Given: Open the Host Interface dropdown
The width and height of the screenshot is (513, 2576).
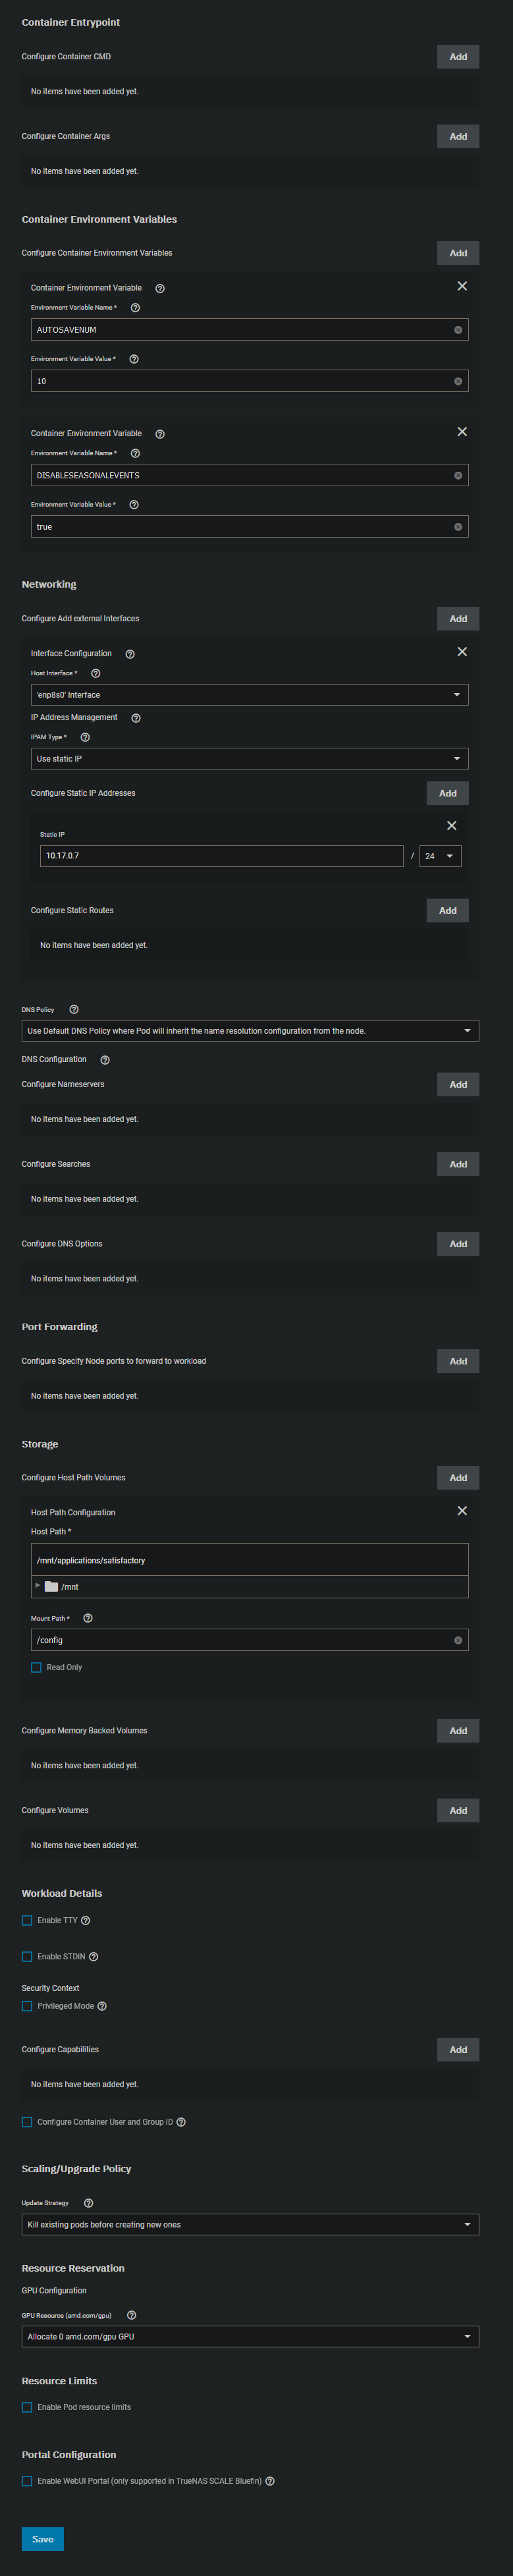Looking at the screenshot, I should [249, 694].
